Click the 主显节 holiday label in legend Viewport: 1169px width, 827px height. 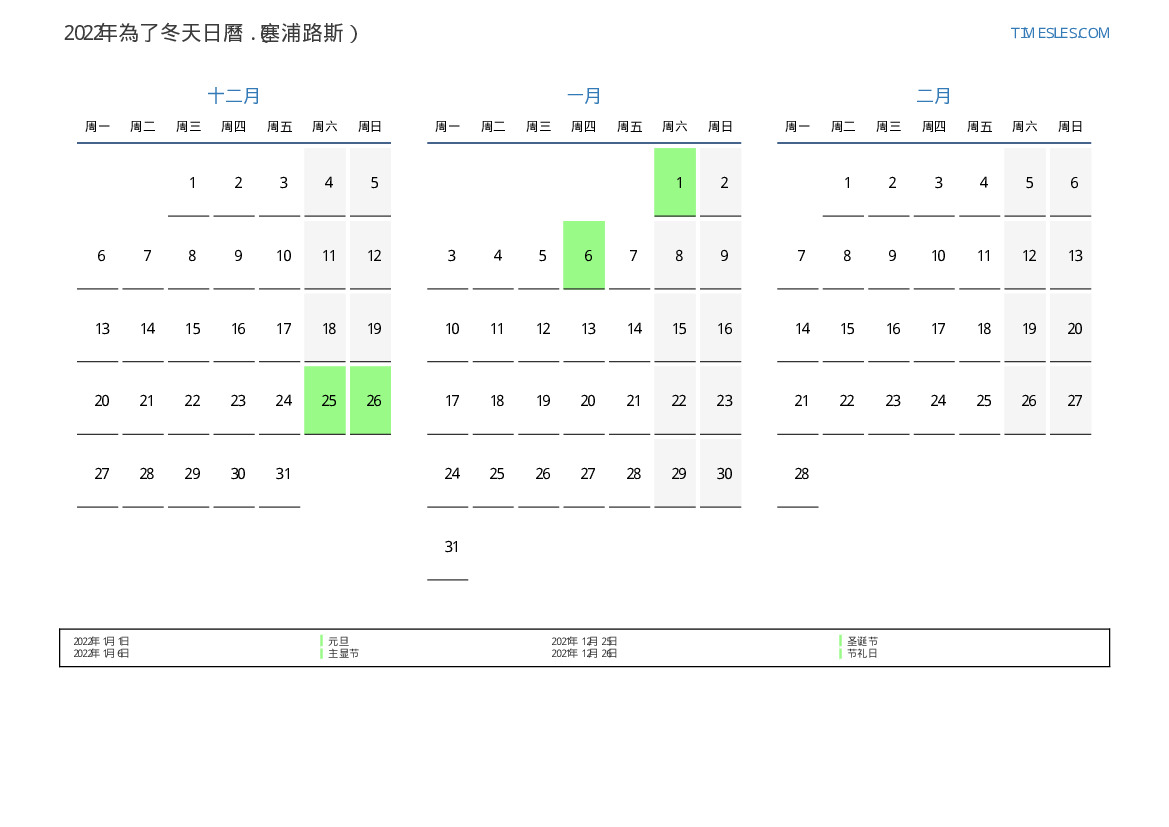point(343,653)
